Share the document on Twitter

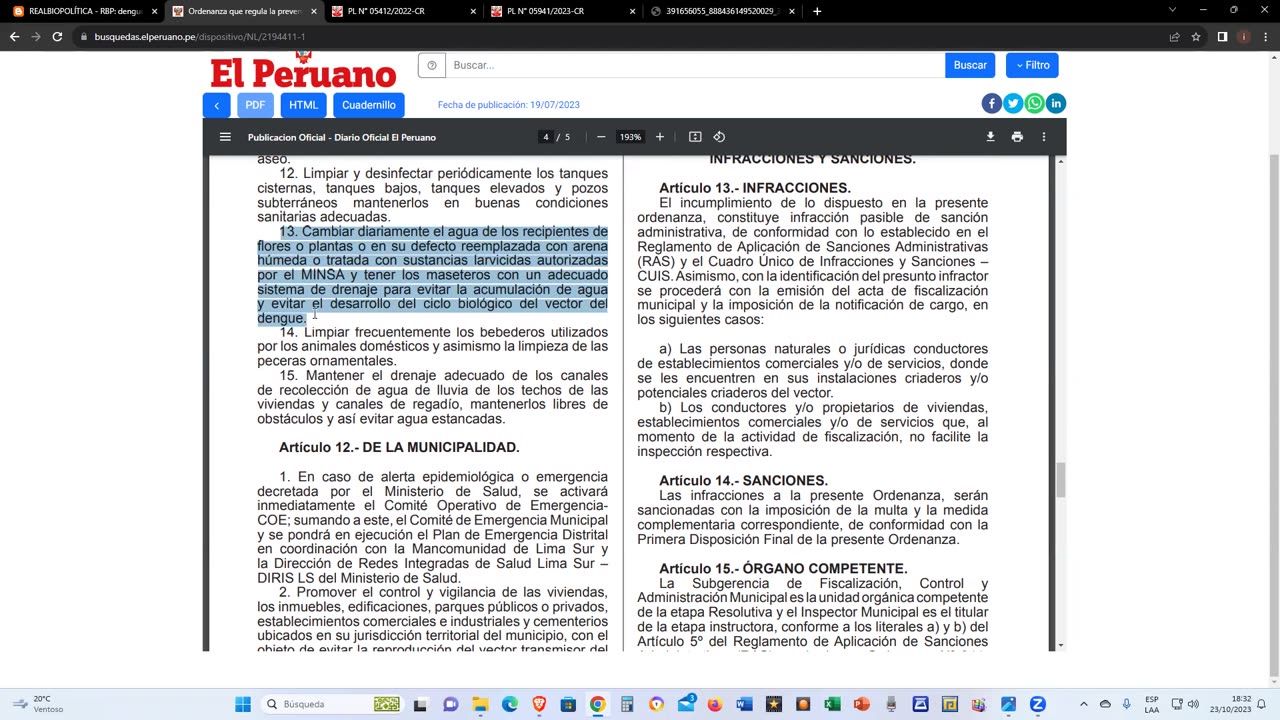click(1013, 104)
